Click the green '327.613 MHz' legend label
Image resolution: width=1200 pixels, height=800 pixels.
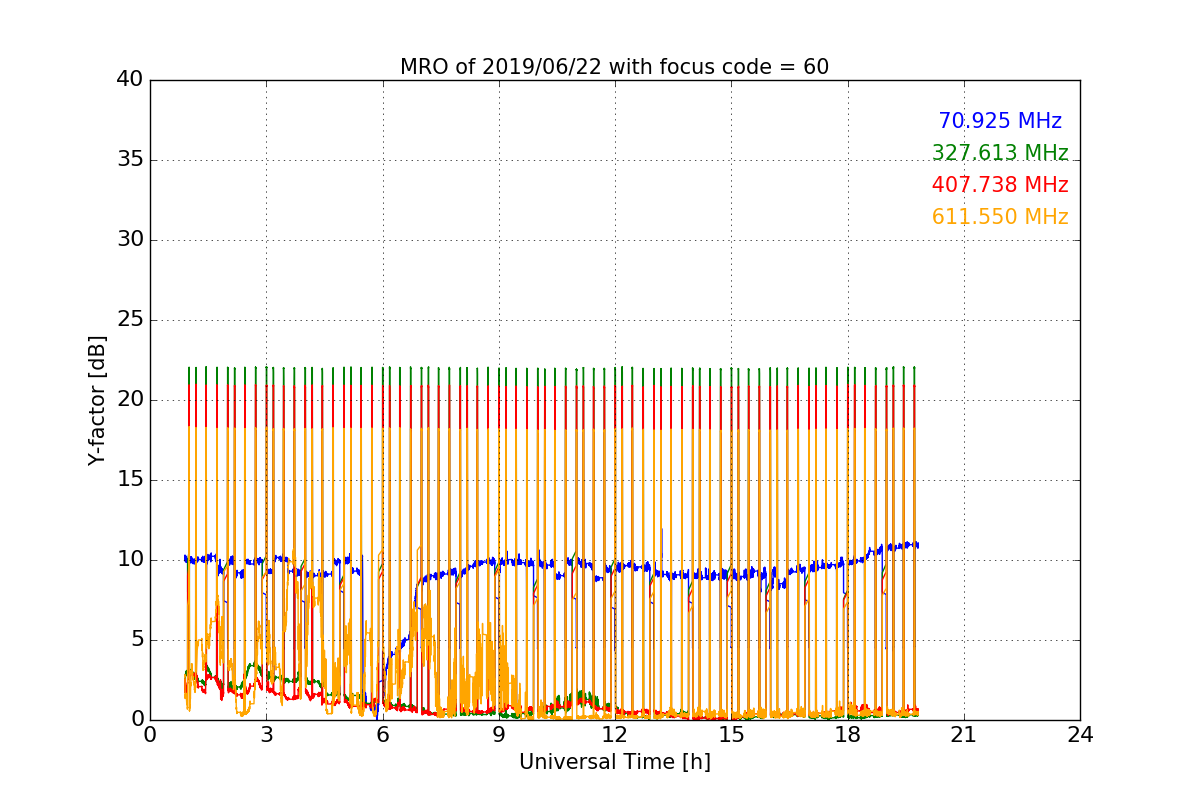1000,153
